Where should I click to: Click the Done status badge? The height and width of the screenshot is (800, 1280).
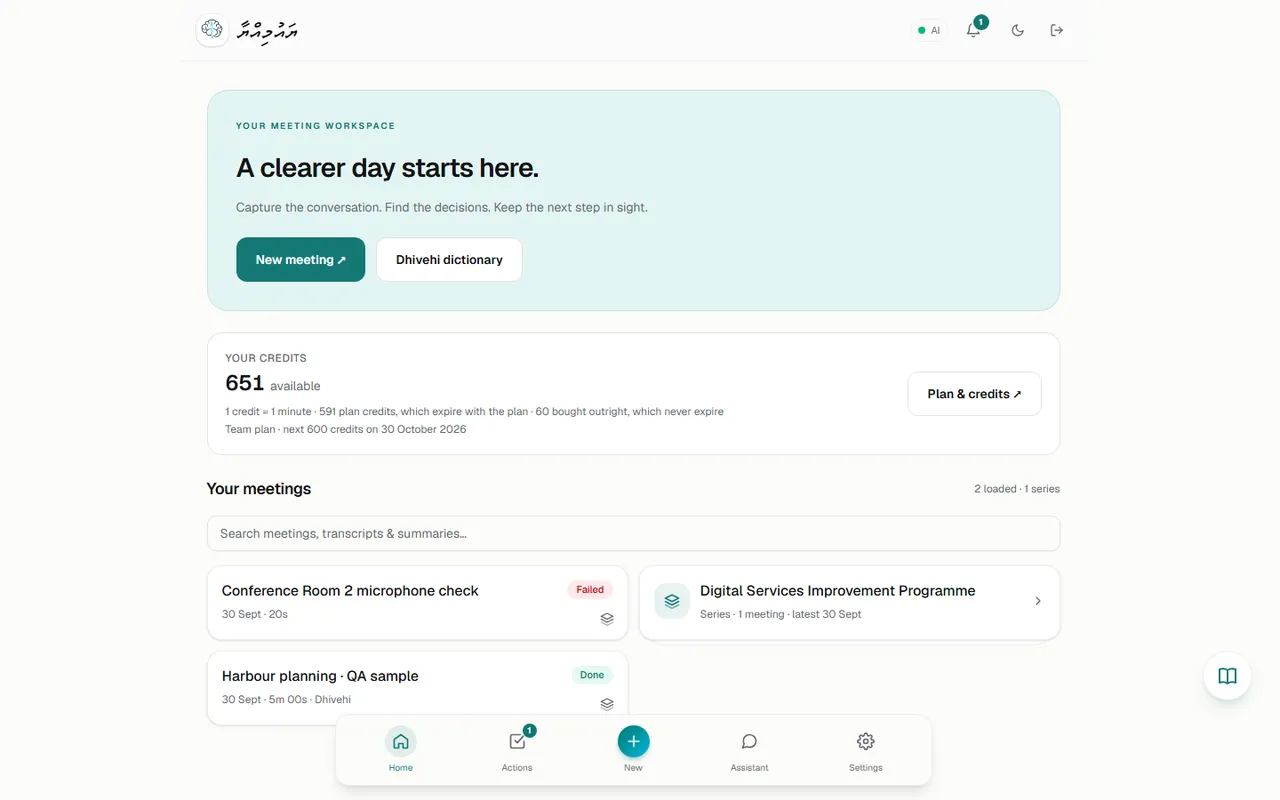point(592,675)
